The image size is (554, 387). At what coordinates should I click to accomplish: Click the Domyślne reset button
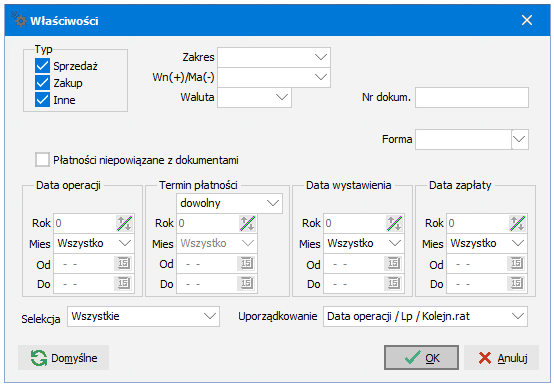point(64,358)
